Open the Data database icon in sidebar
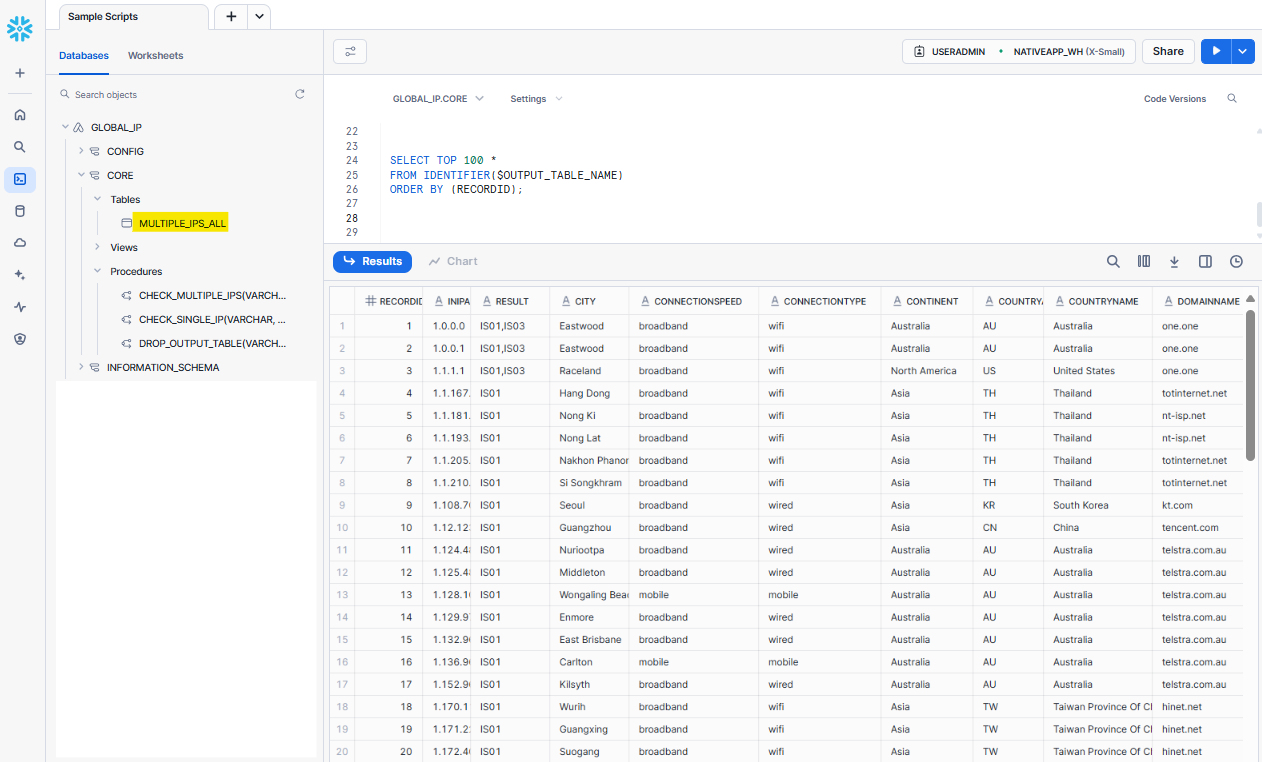 pos(20,211)
